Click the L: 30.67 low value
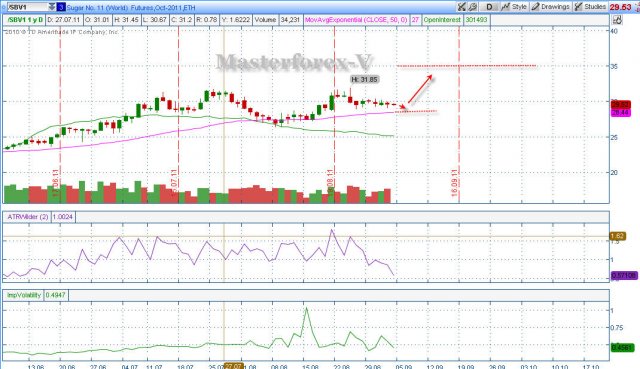 (x=155, y=20)
